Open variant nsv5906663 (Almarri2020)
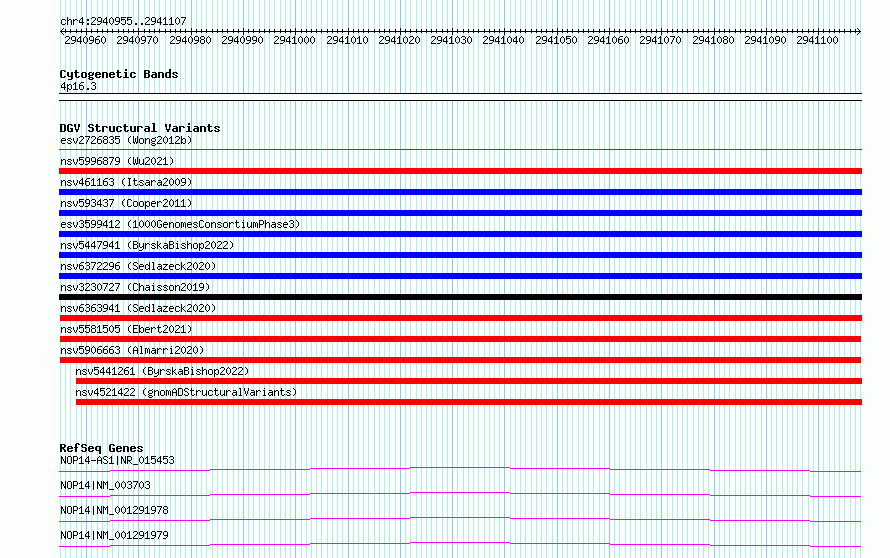Viewport: 890px width, 558px height. [x=132, y=350]
